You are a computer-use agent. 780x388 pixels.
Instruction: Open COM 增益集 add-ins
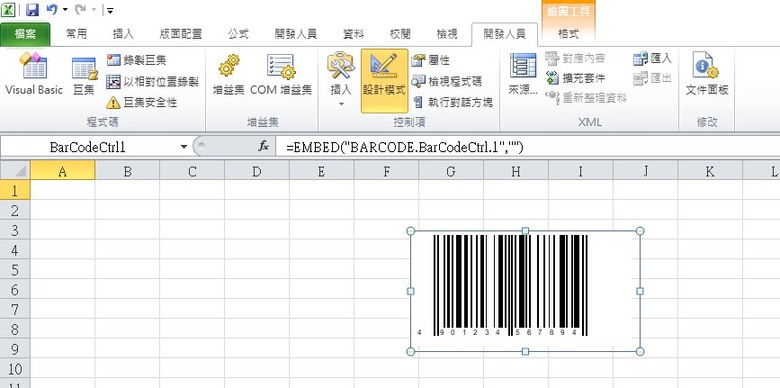281,75
